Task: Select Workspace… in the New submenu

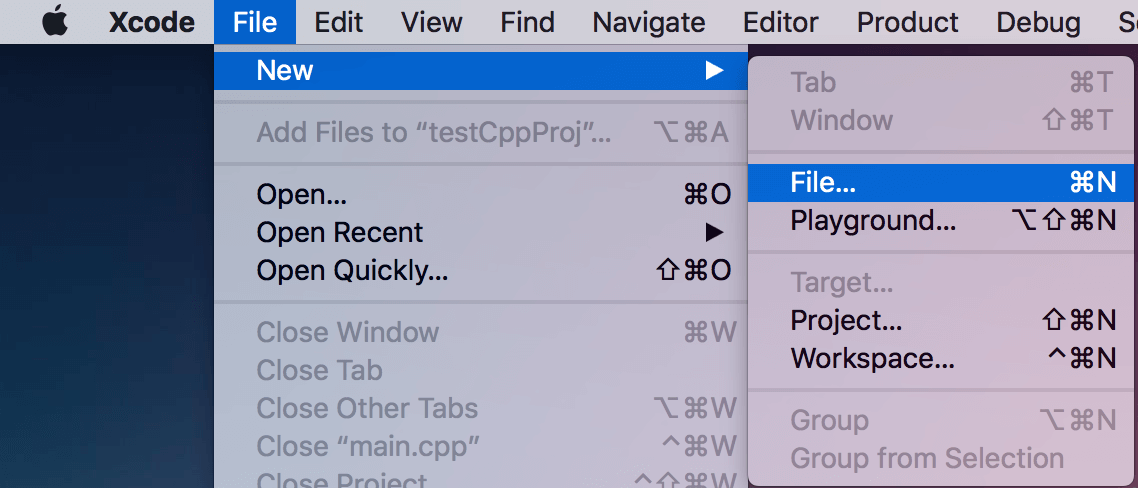Action: click(872, 358)
